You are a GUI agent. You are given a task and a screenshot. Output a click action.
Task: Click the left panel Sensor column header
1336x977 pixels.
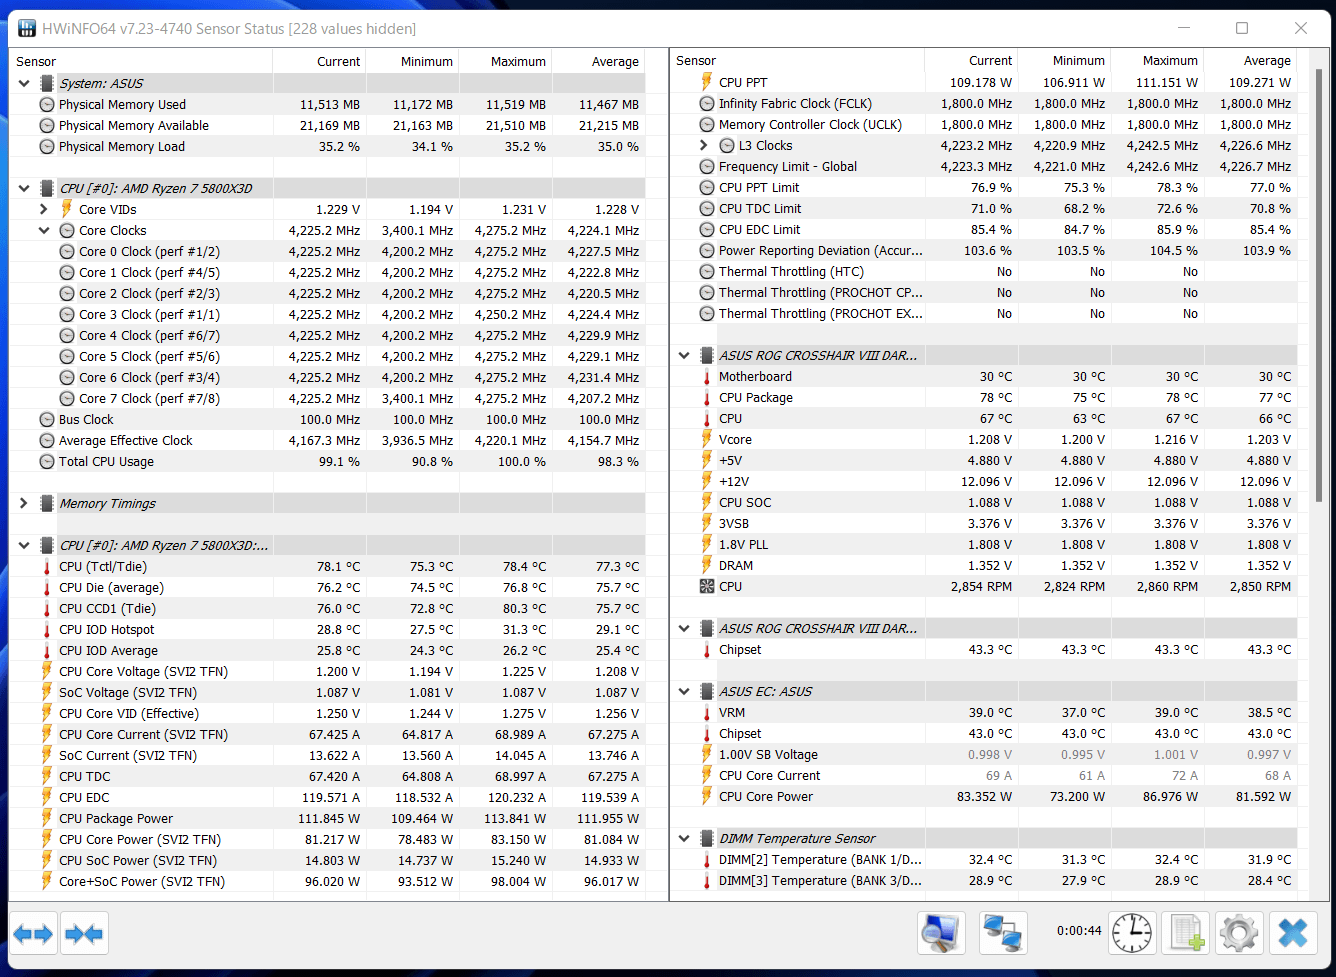tap(141, 61)
